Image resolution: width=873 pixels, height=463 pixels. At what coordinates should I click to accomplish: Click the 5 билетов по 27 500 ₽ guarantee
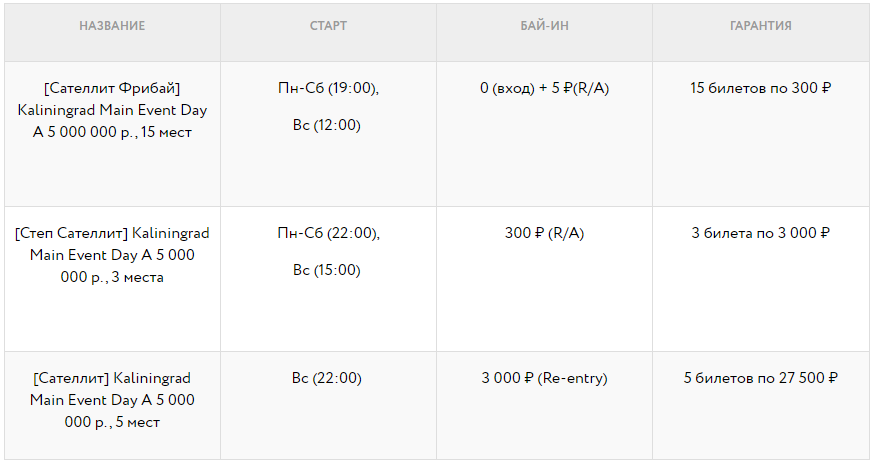pos(760,379)
